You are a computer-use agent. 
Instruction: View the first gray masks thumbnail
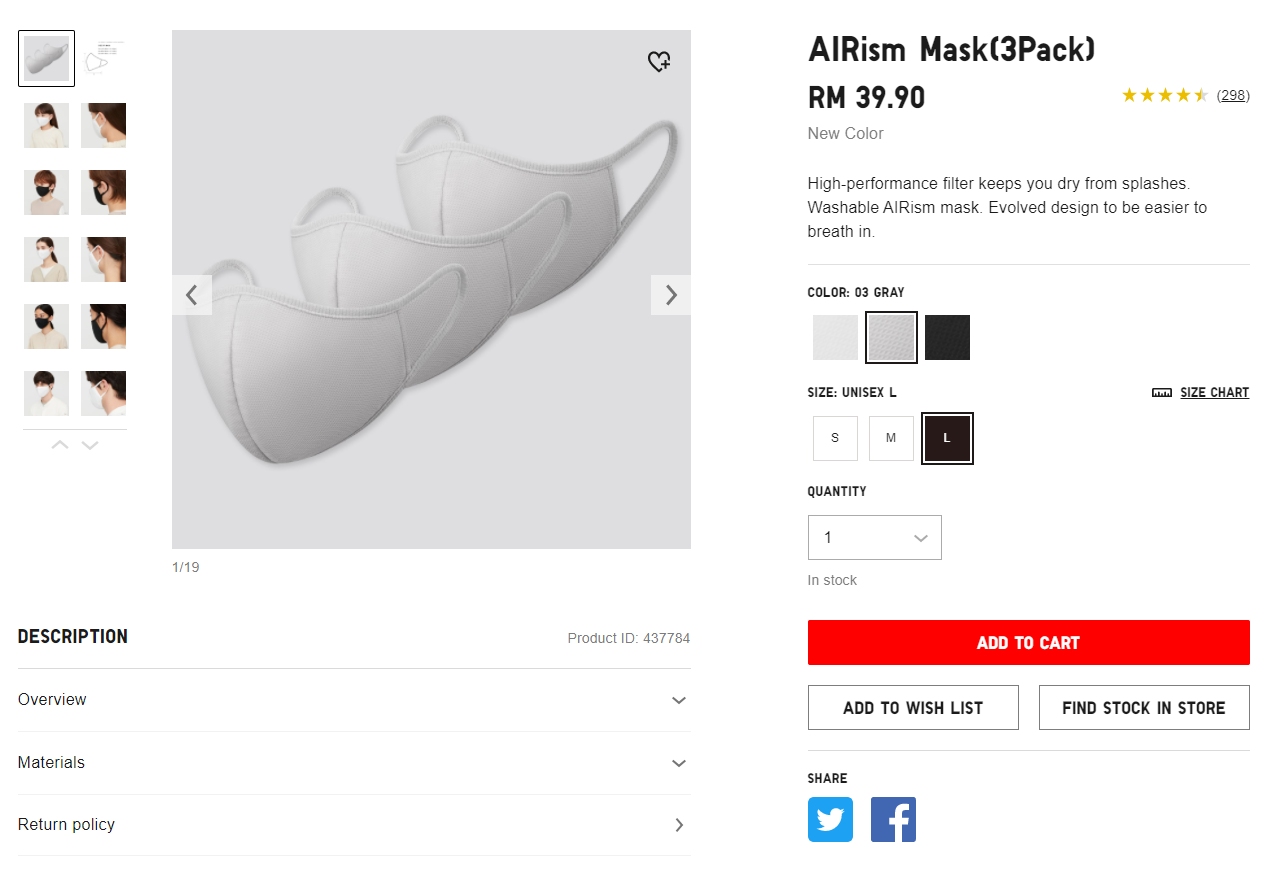pyautogui.click(x=47, y=58)
